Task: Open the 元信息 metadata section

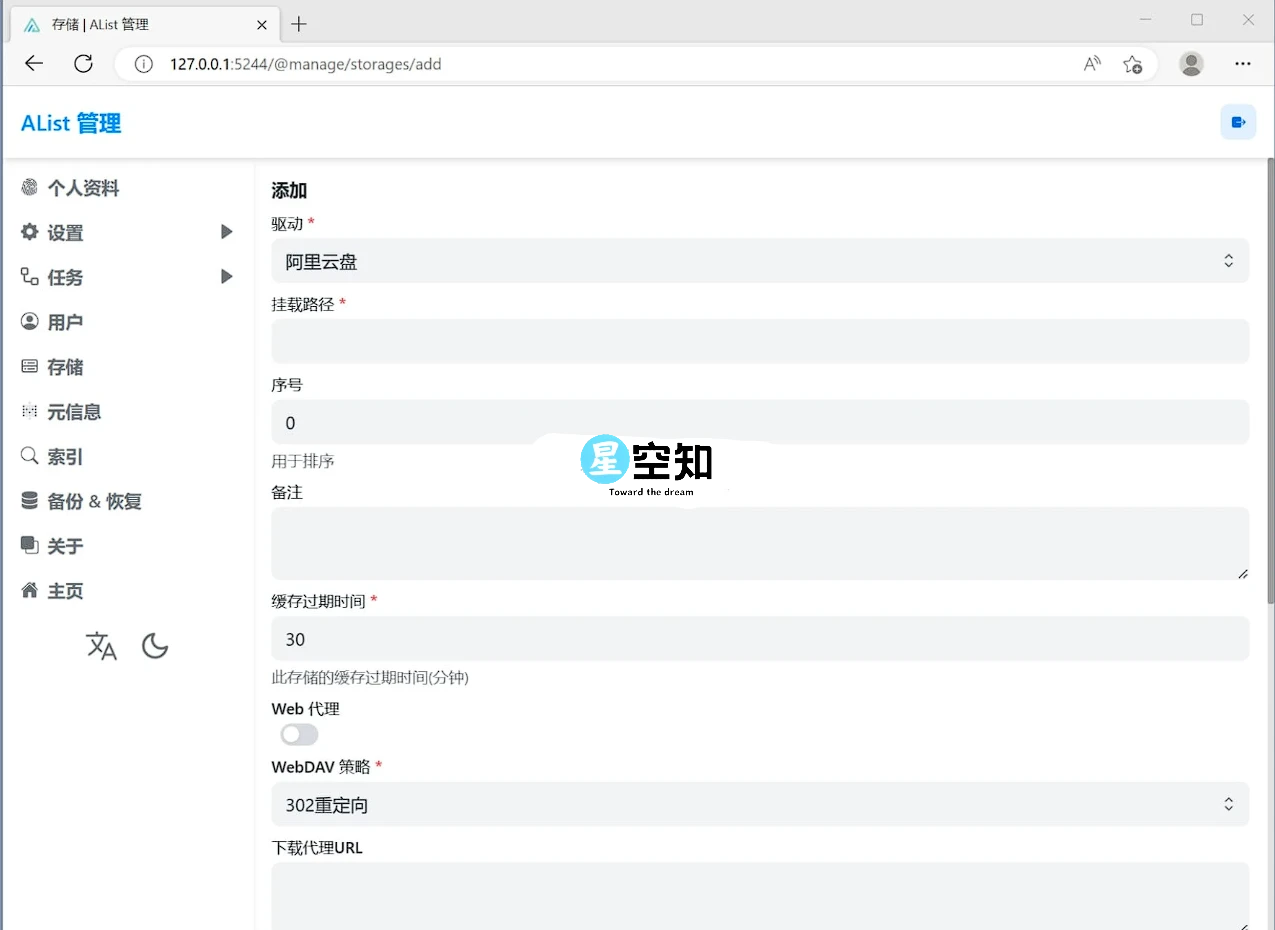Action: (75, 411)
